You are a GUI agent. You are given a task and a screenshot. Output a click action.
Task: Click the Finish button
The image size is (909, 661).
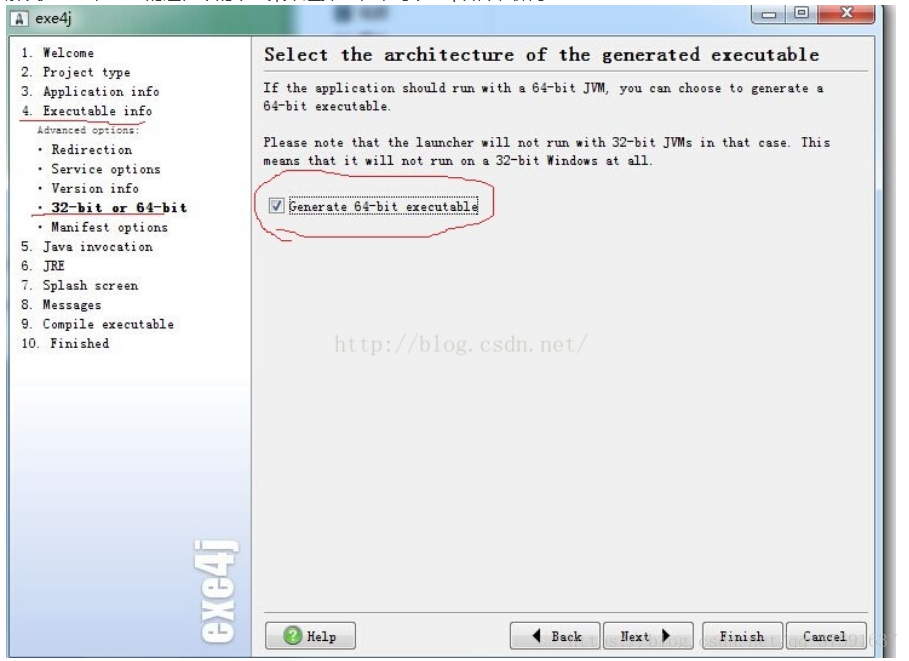(x=742, y=636)
